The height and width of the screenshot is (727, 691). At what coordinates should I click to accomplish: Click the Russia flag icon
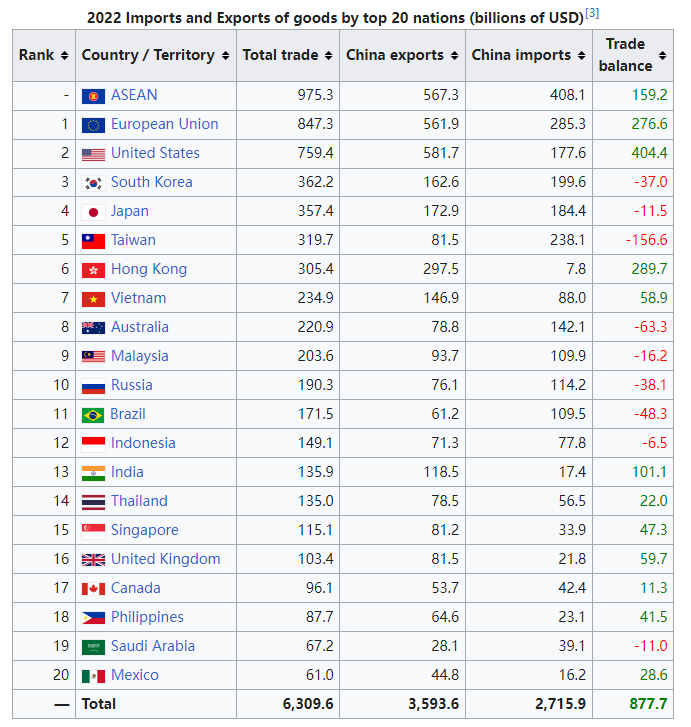93,386
